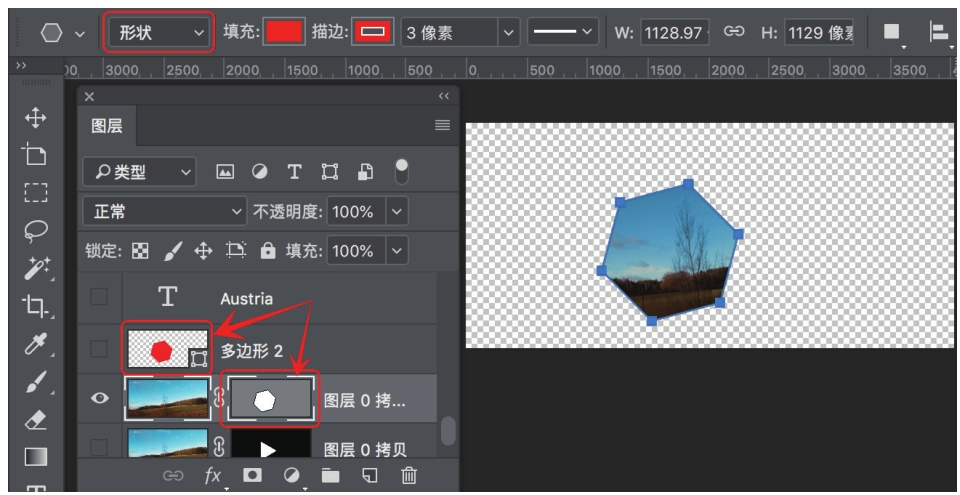
Task: Expand the collapsed toolbar arrows
Action: tap(21, 65)
